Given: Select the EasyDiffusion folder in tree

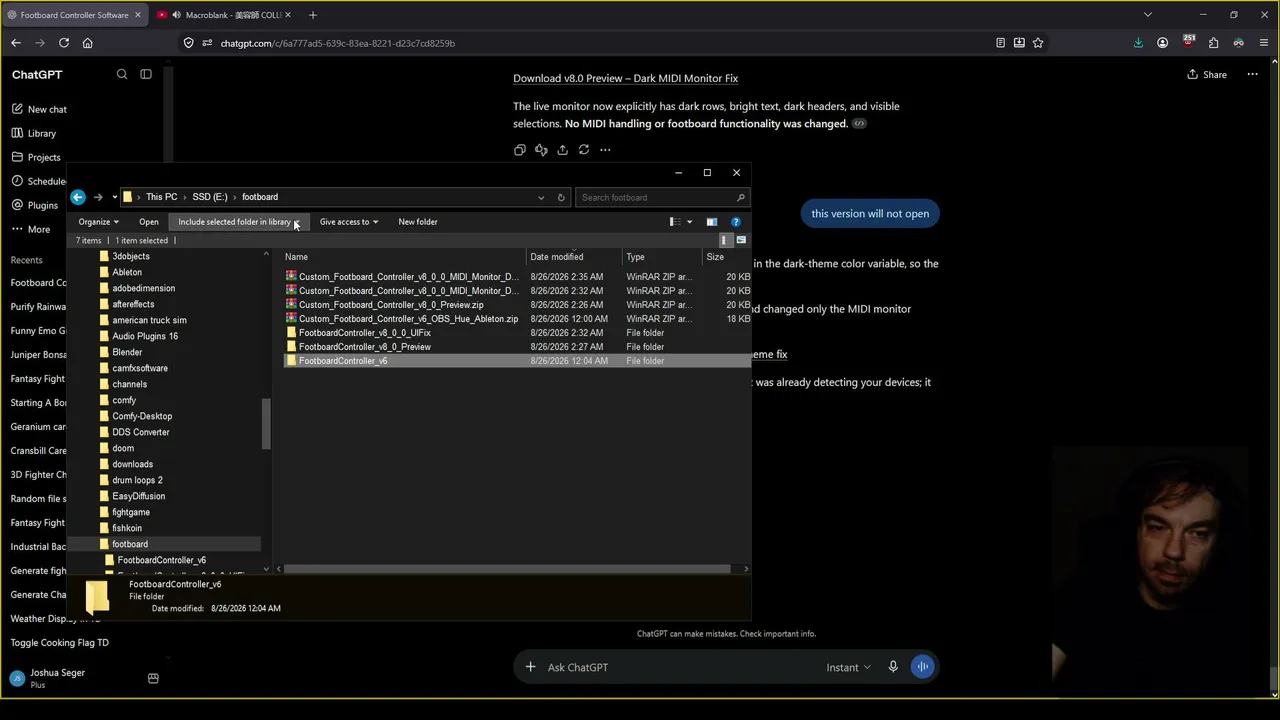Looking at the screenshot, I should point(139,496).
